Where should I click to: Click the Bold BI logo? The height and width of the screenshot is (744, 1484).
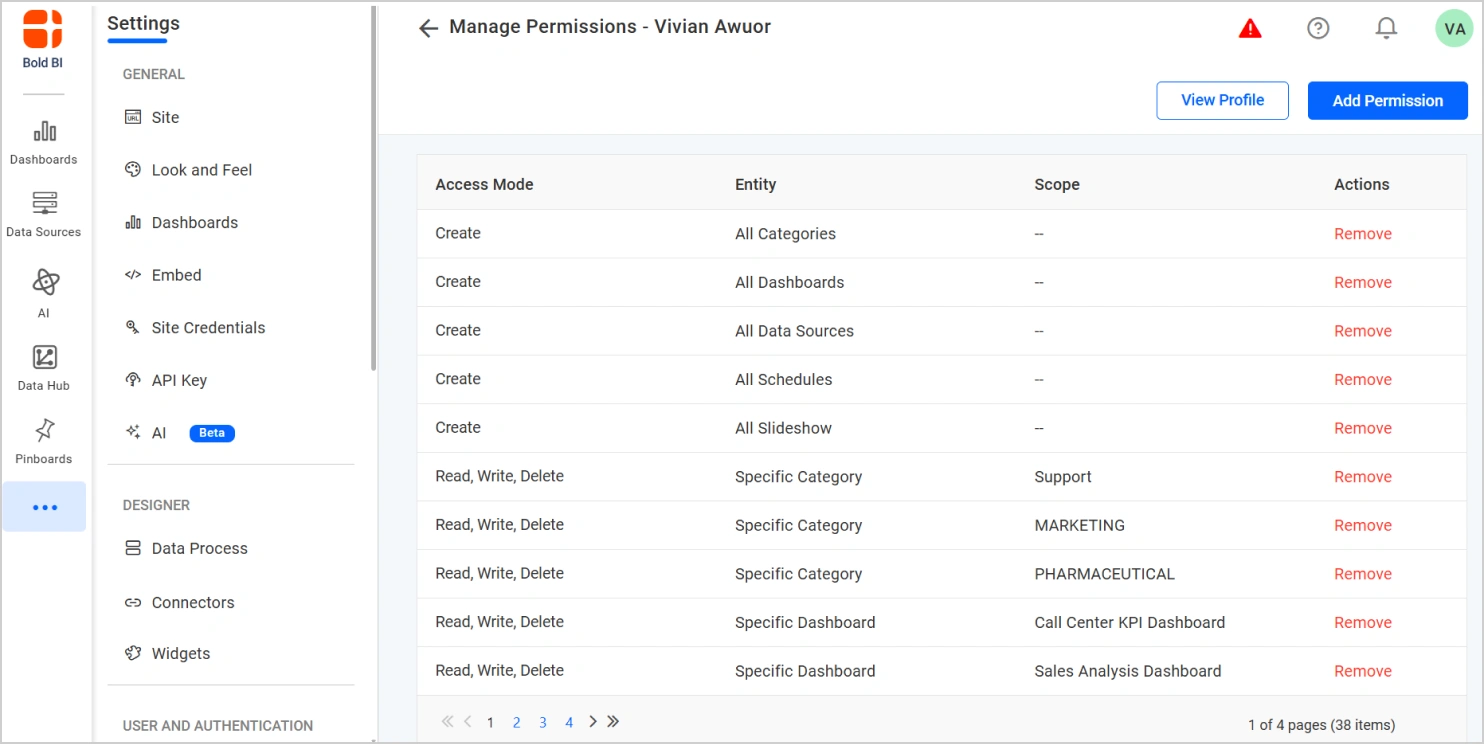(43, 38)
